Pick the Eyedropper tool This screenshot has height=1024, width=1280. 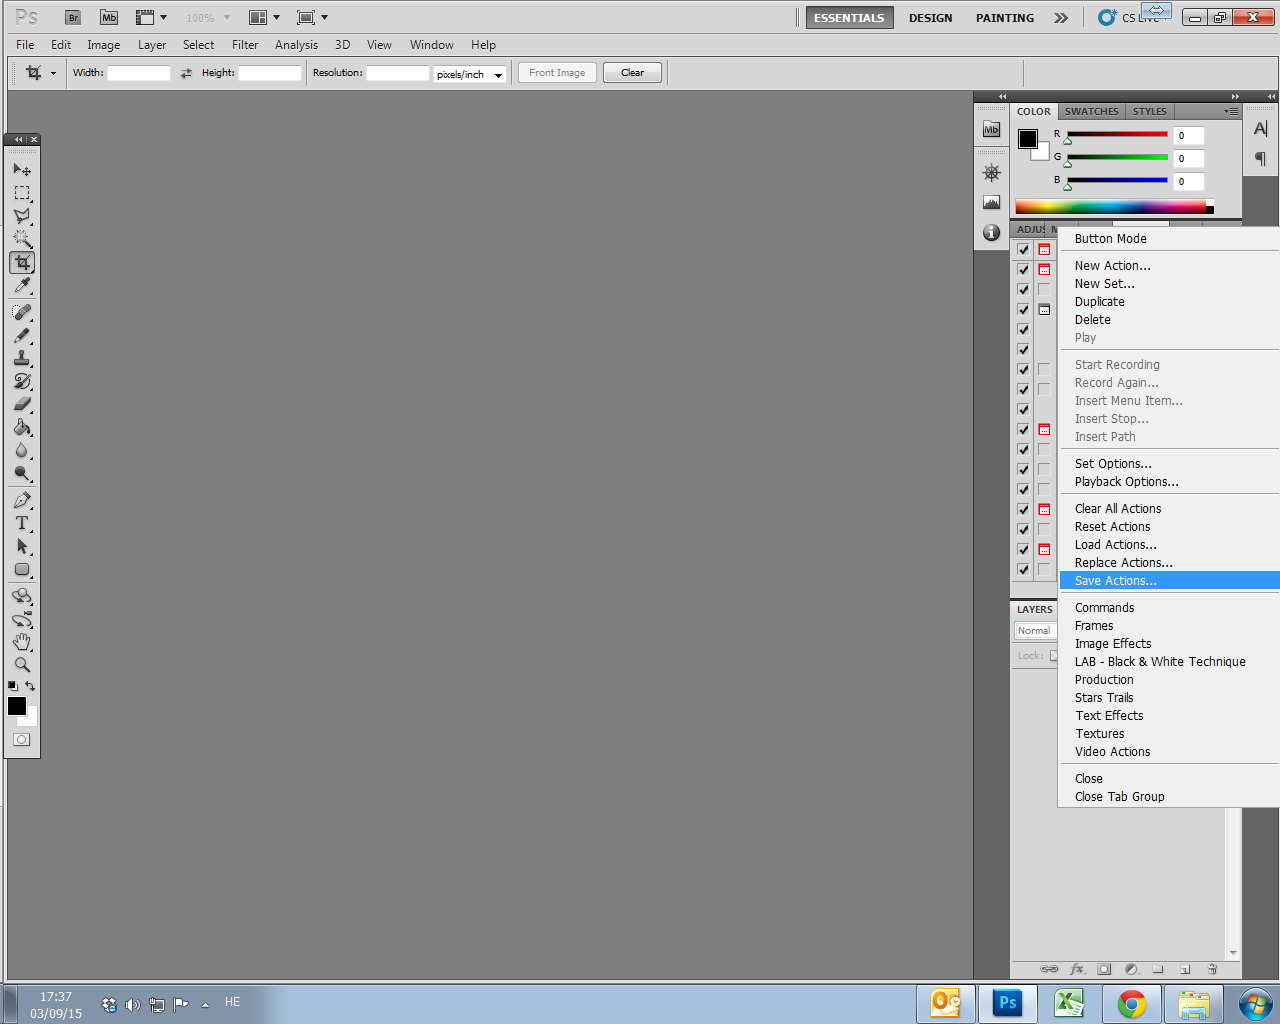tap(22, 286)
